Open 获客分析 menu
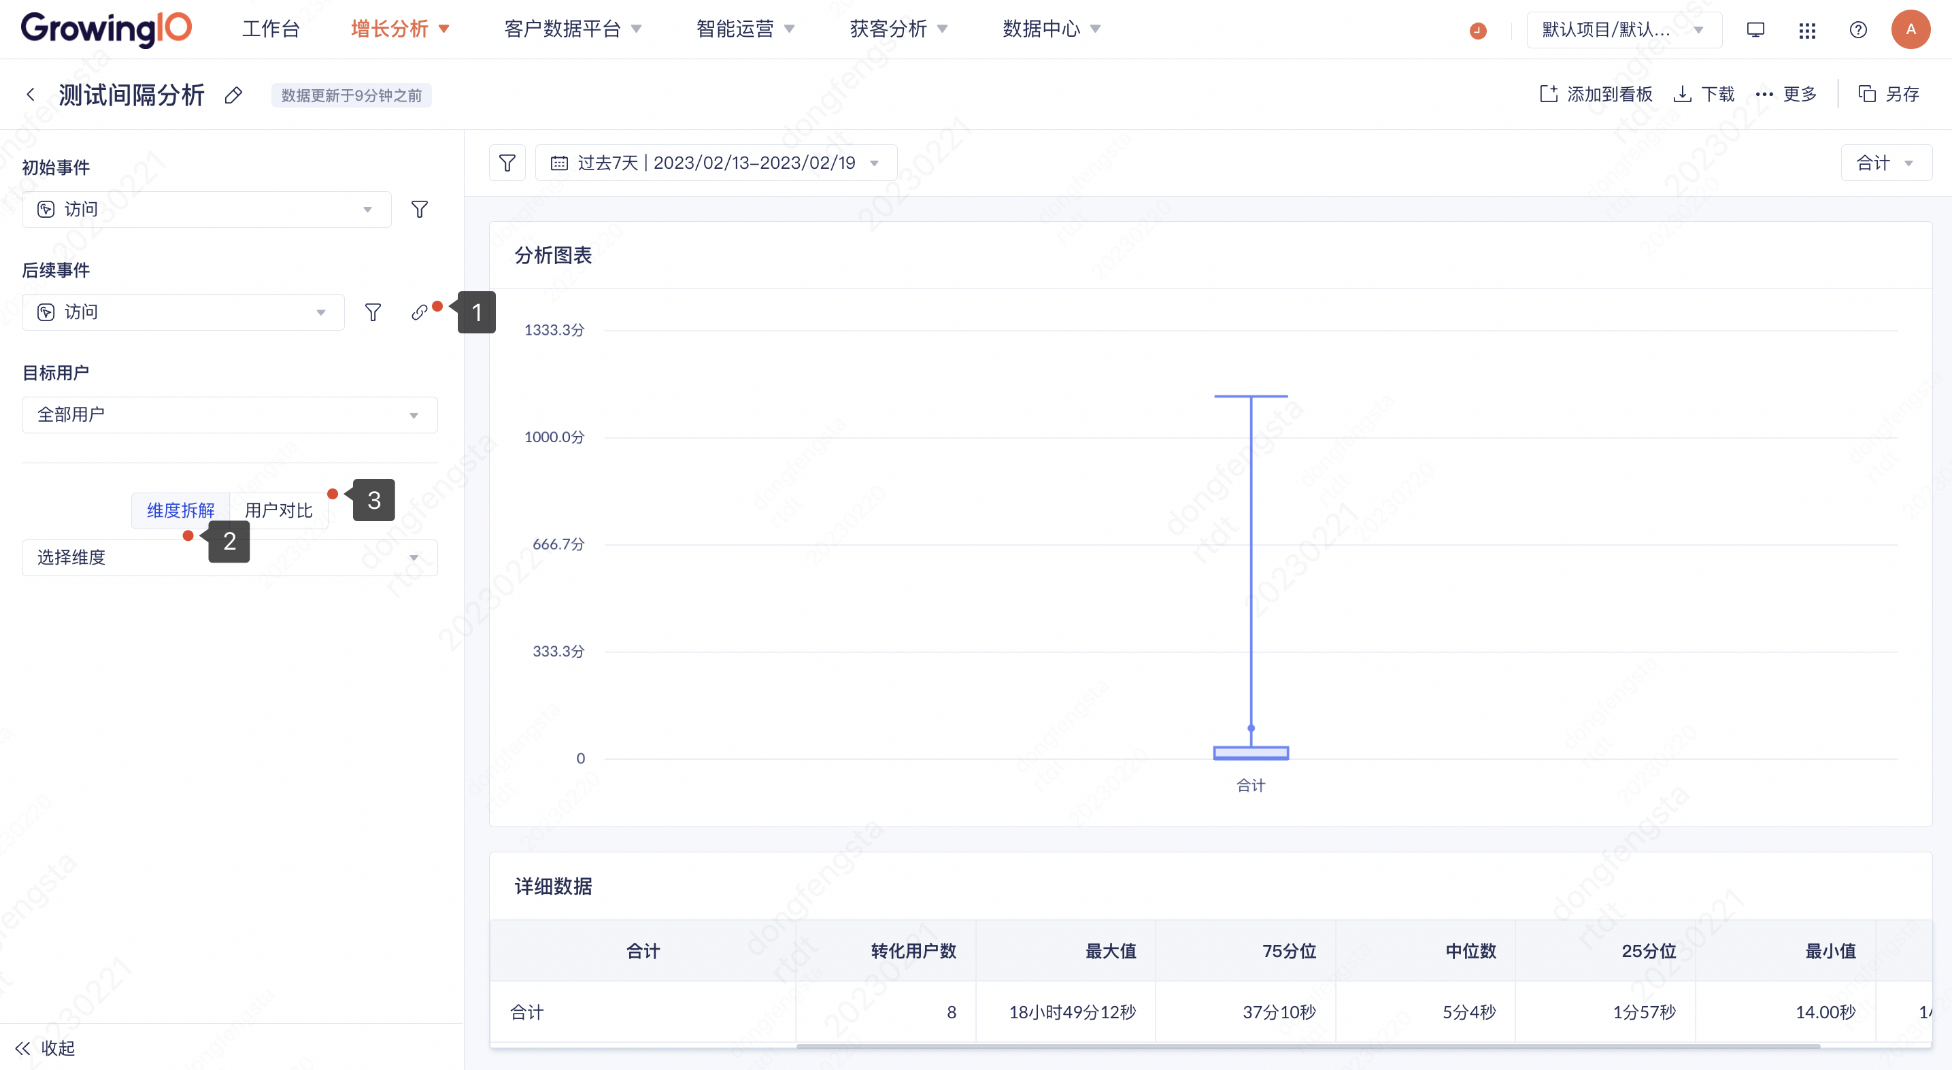 (x=899, y=29)
